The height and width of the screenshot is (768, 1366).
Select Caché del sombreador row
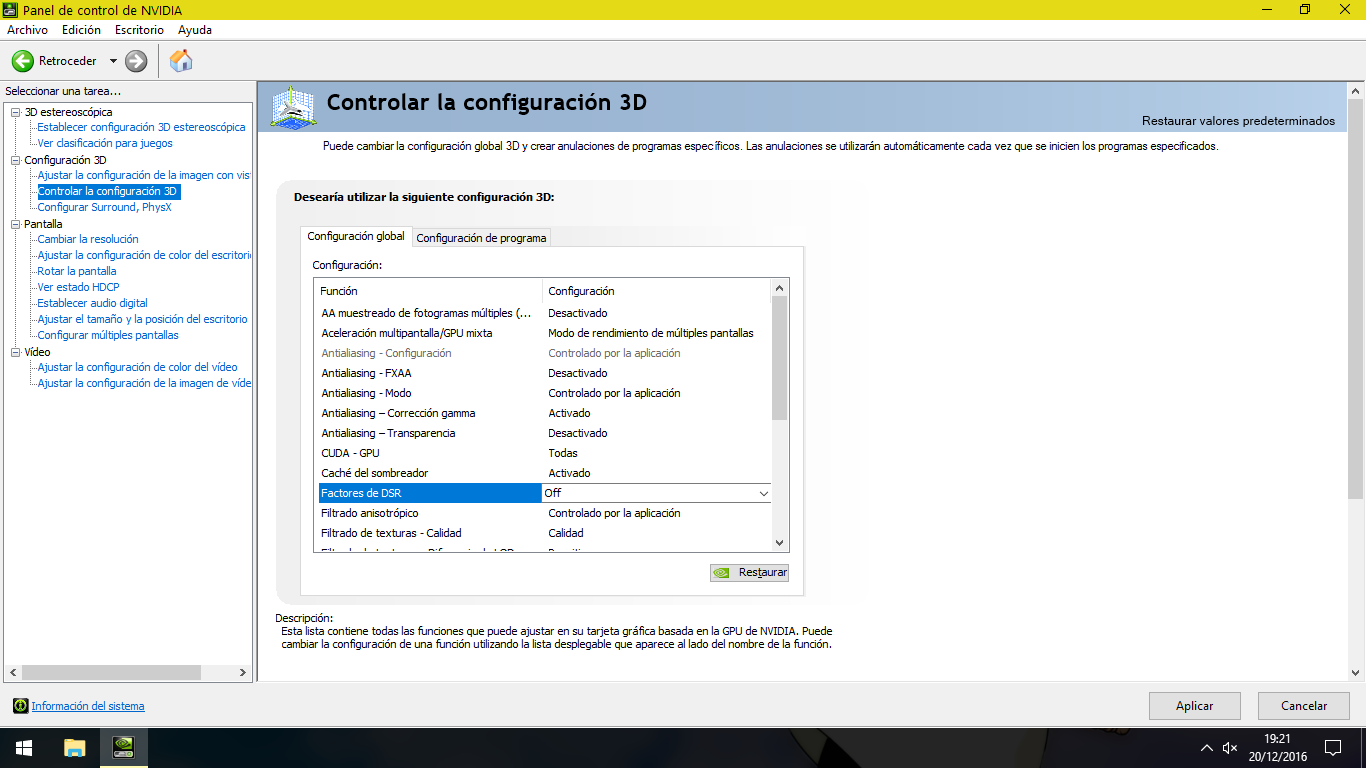(x=543, y=473)
